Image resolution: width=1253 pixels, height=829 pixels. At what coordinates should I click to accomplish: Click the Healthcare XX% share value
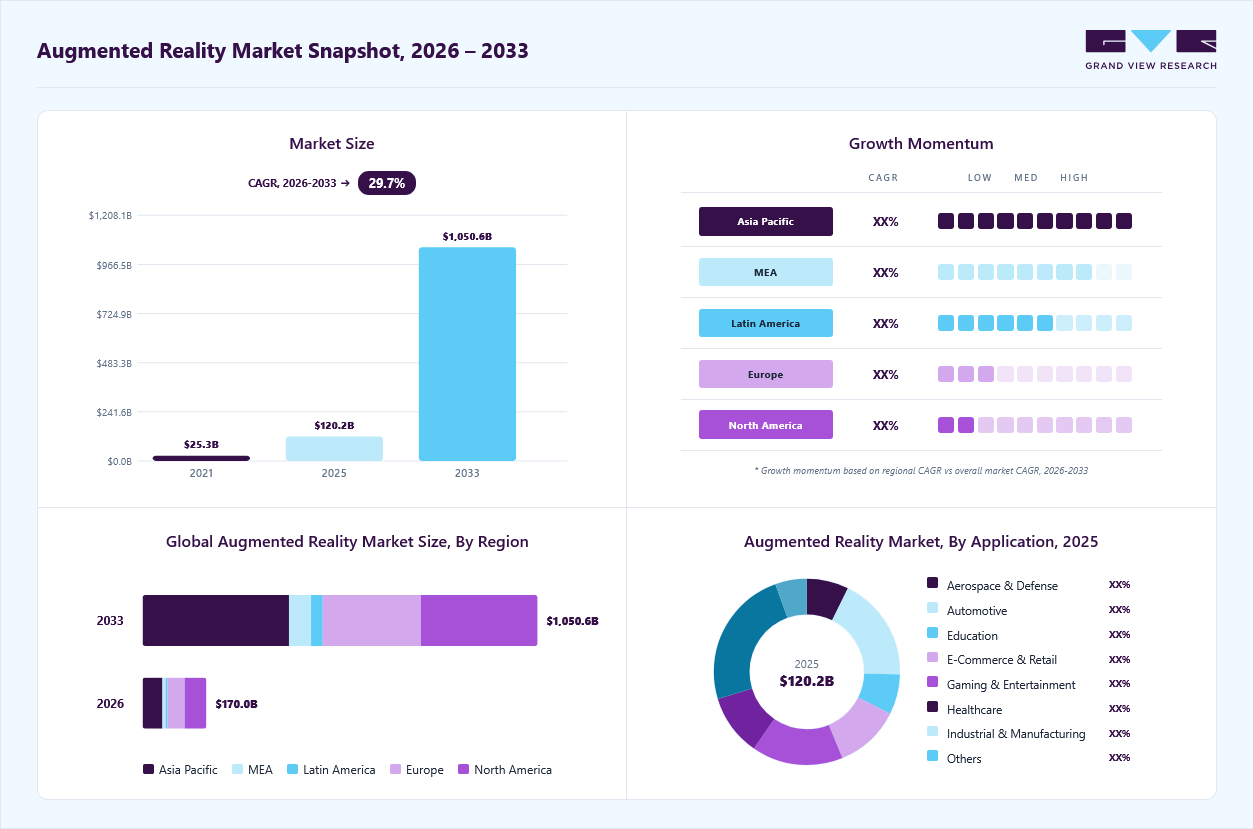(1120, 709)
